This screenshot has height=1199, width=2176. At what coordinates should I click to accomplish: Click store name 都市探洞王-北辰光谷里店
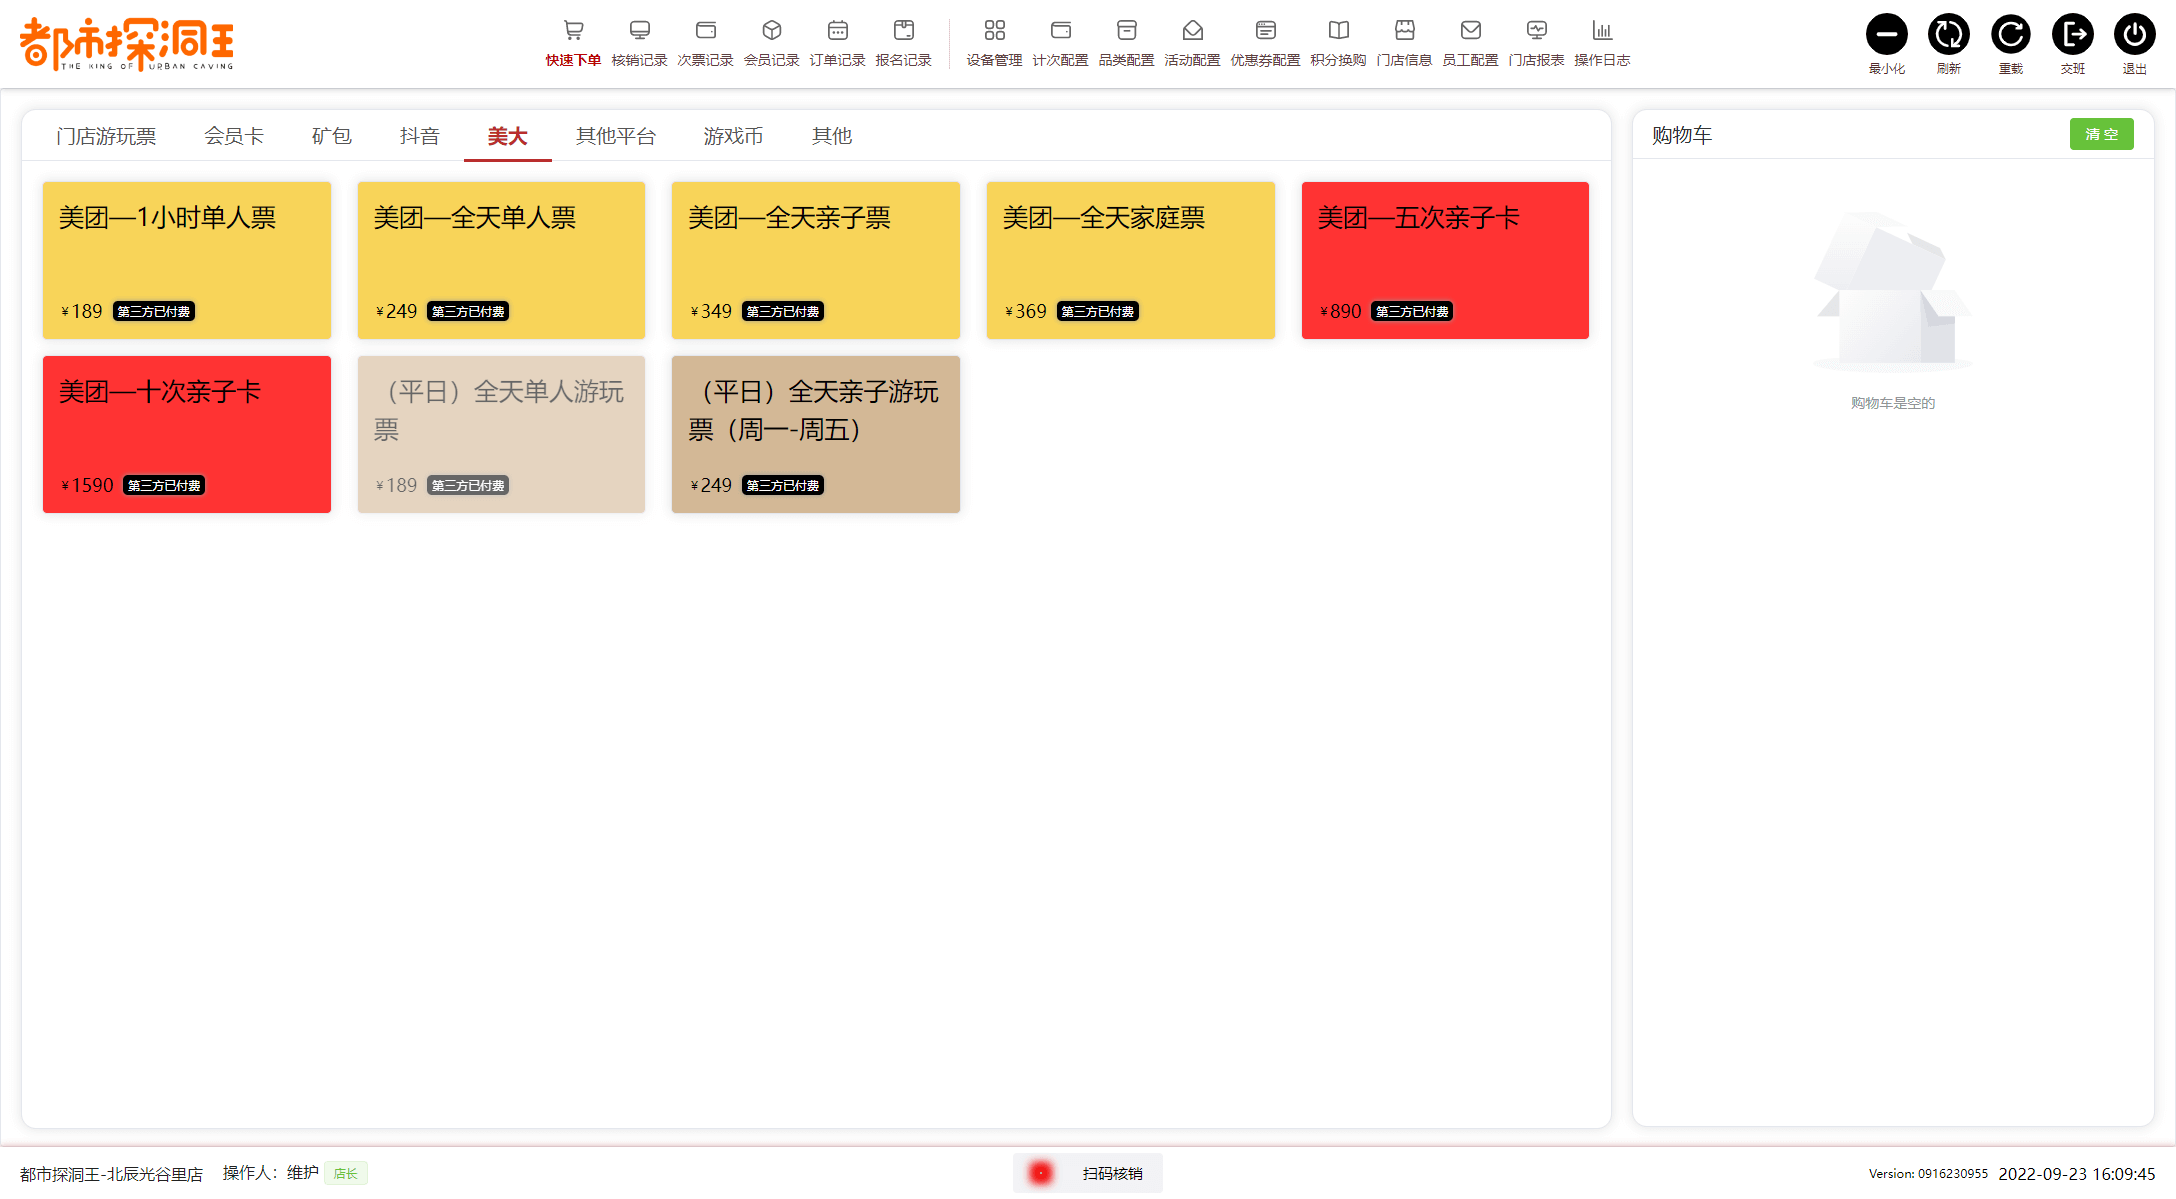coord(111,1174)
